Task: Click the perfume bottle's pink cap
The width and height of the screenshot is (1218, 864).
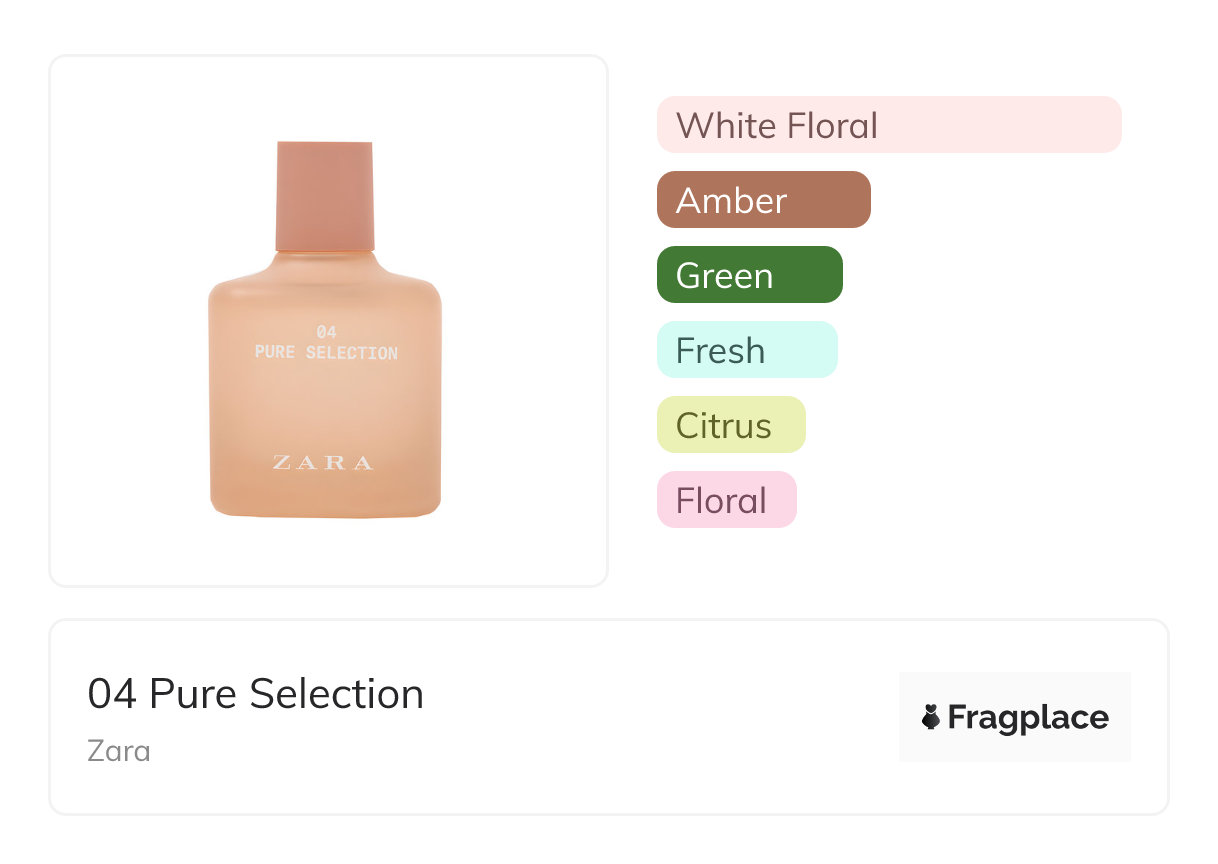Action: pyautogui.click(x=325, y=195)
